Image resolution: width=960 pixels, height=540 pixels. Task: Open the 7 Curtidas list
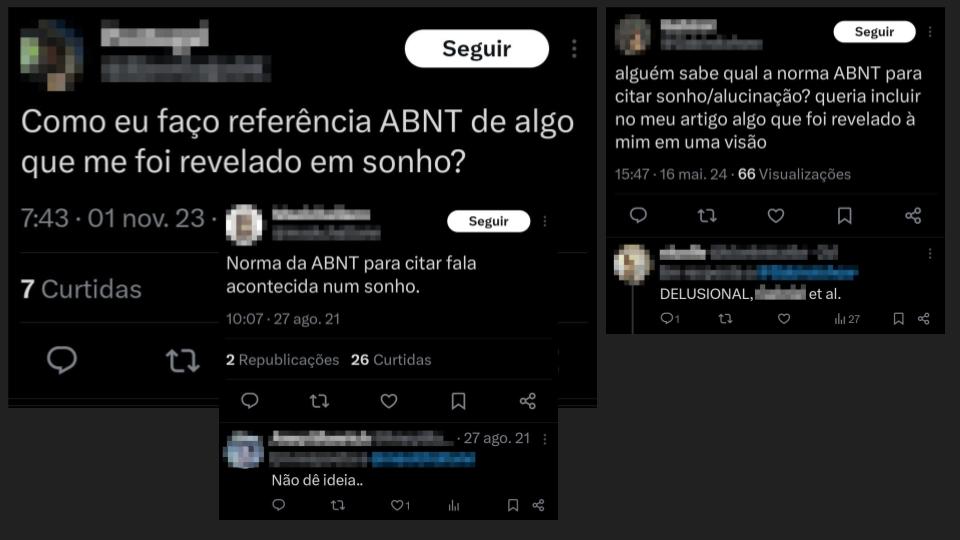click(81, 289)
